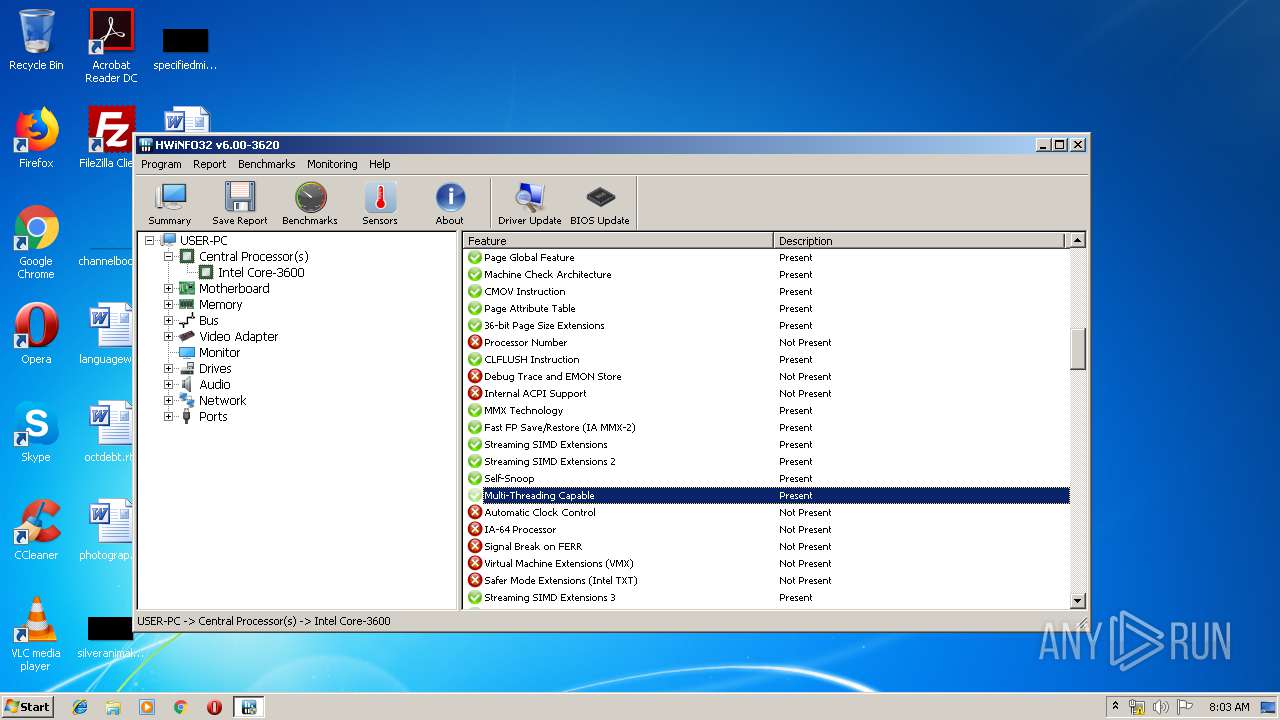The image size is (1280, 720).
Task: Select the Debug Trace and EMON Store row
Action: coord(767,376)
